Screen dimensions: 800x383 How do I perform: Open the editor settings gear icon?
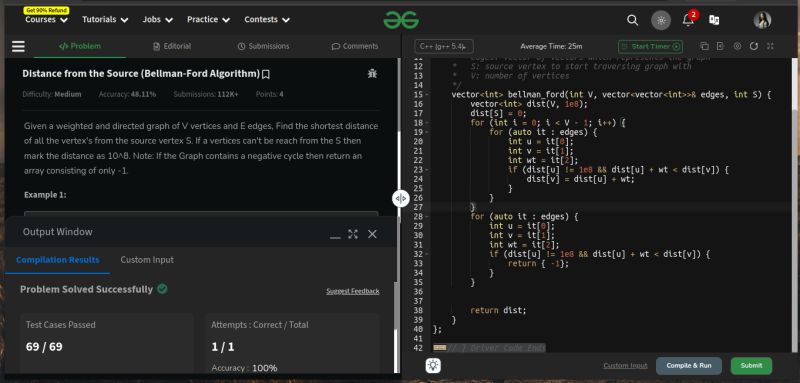737,46
